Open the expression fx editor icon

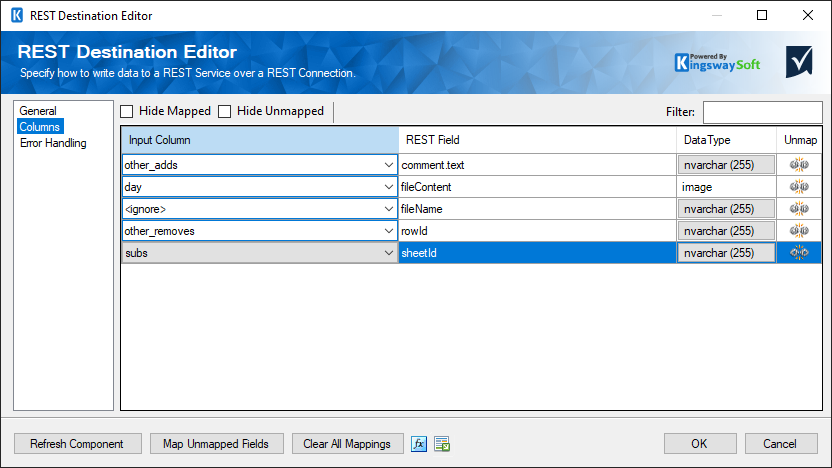click(420, 443)
